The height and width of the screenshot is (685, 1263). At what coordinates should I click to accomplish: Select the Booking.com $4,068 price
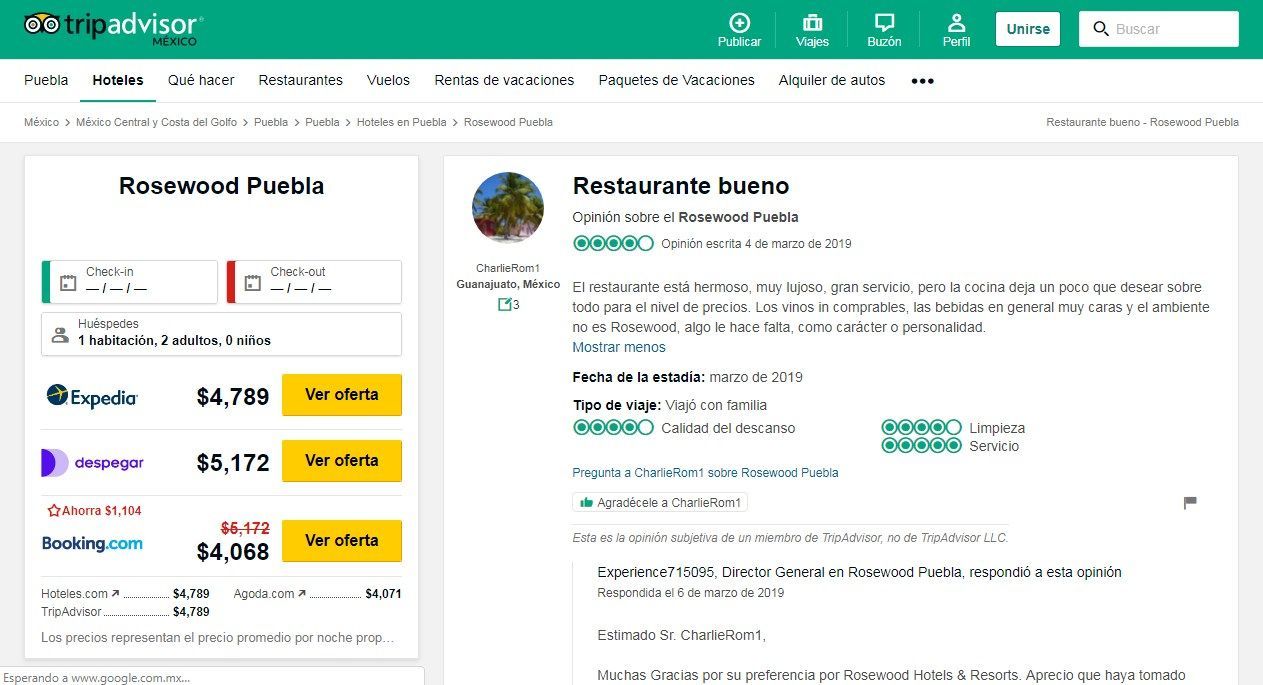(x=233, y=552)
